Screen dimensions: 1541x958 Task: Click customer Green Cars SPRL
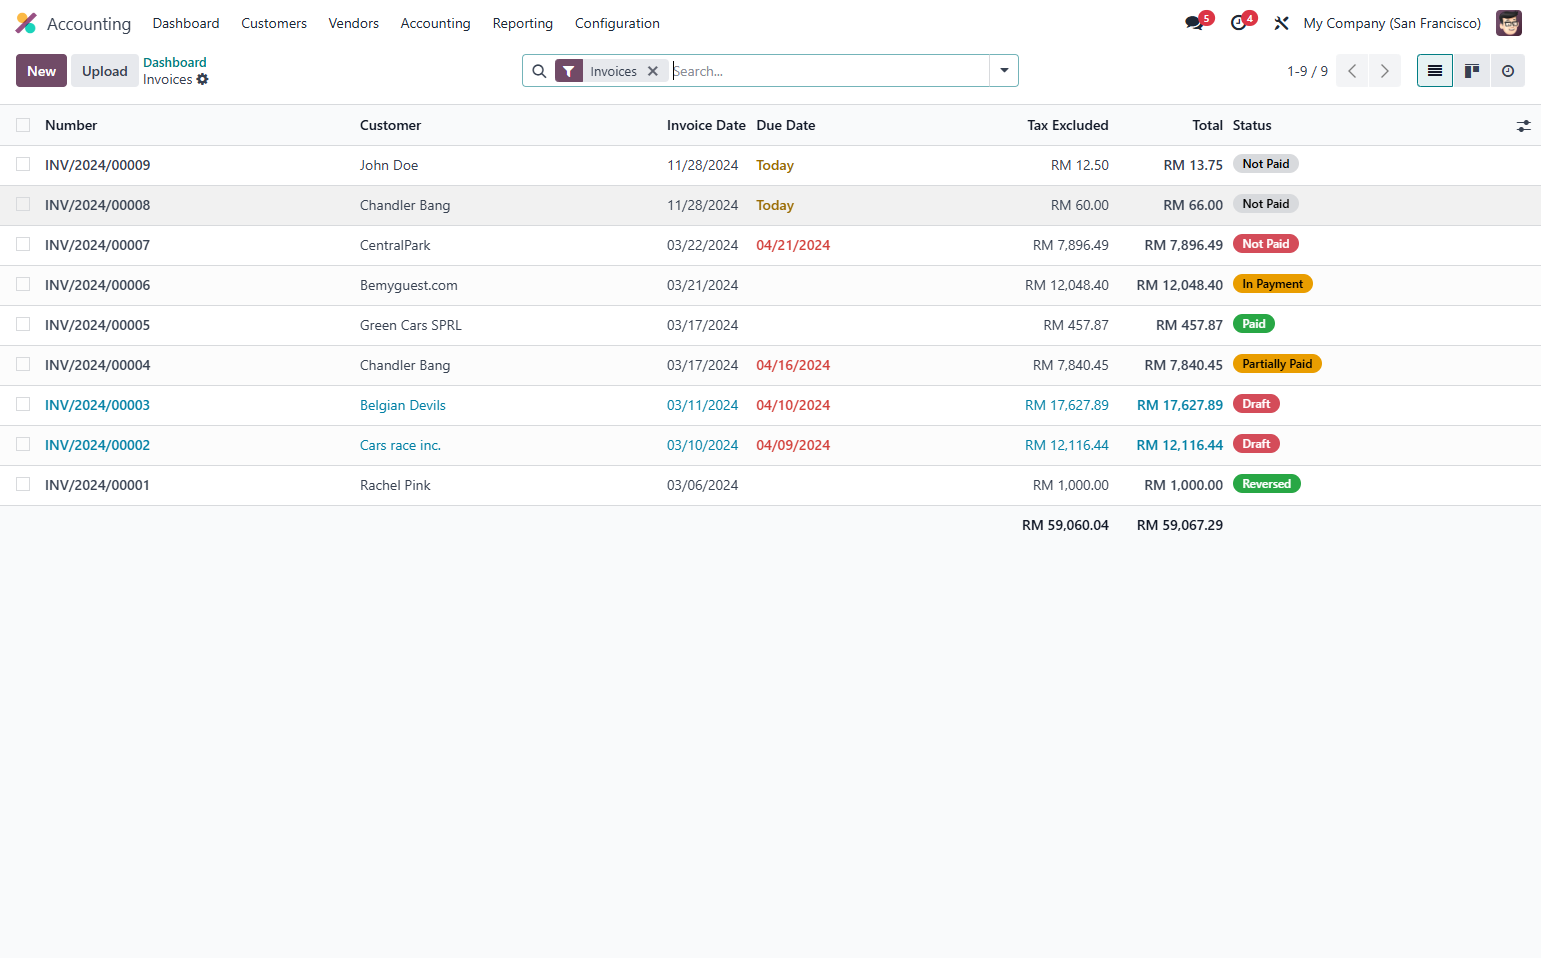410,325
